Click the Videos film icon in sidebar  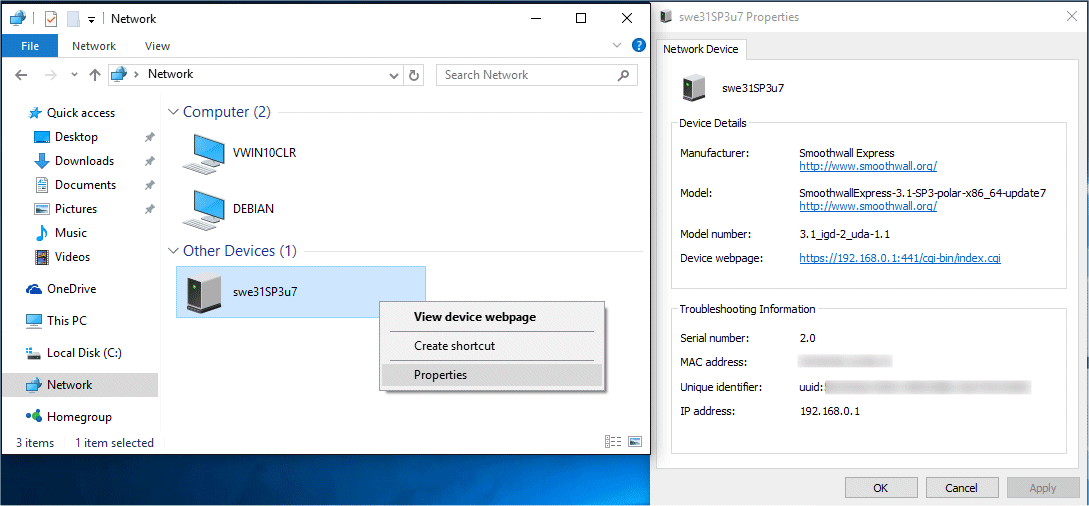click(42, 257)
